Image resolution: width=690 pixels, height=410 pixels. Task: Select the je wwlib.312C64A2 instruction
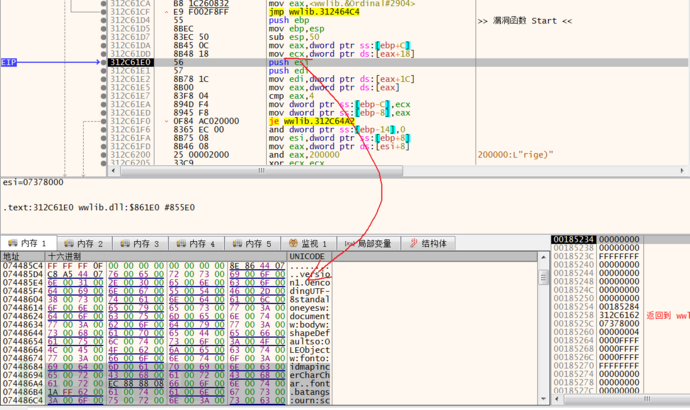tap(312, 121)
